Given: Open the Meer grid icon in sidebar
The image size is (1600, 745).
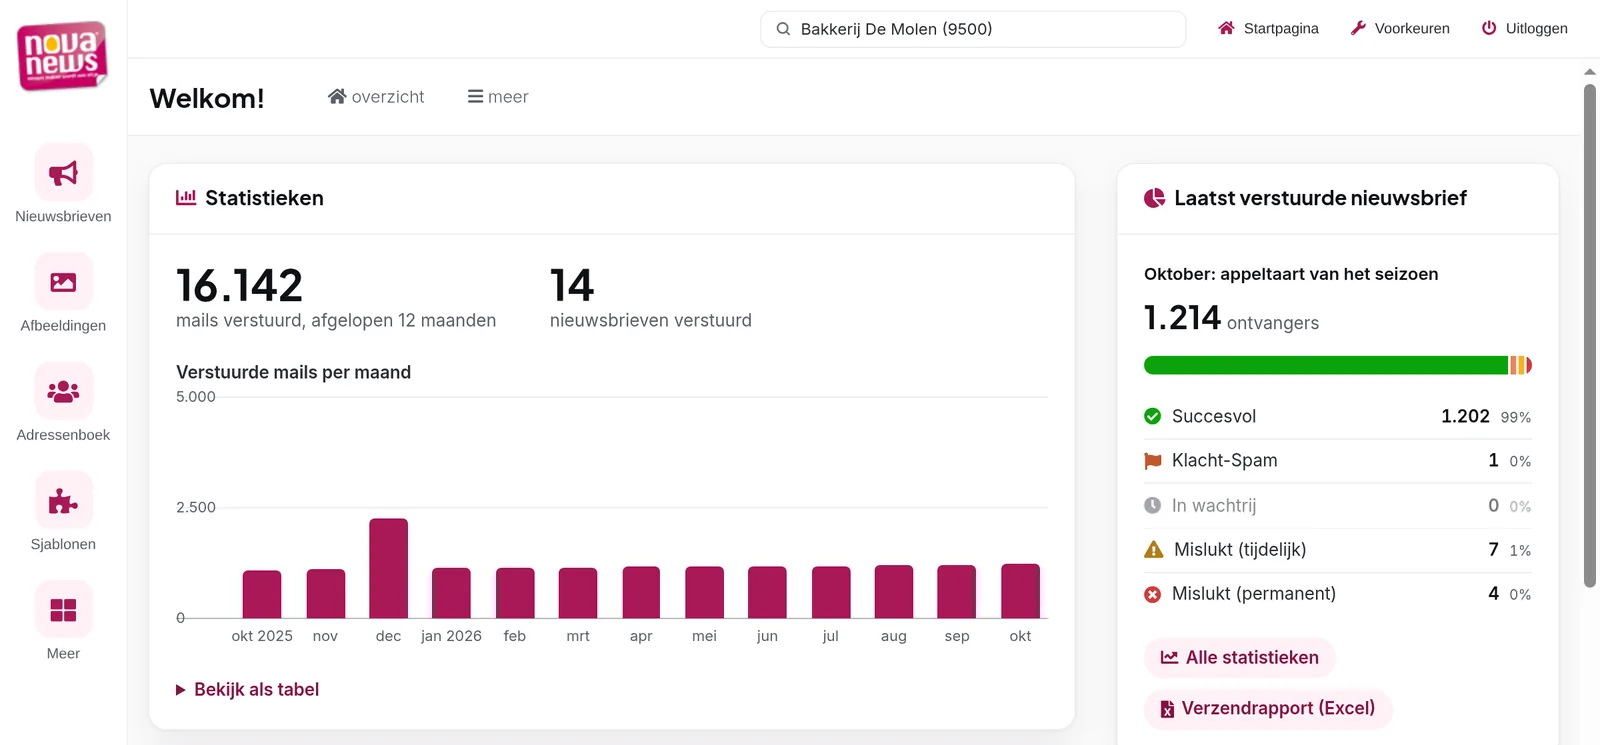Looking at the screenshot, I should 63,610.
